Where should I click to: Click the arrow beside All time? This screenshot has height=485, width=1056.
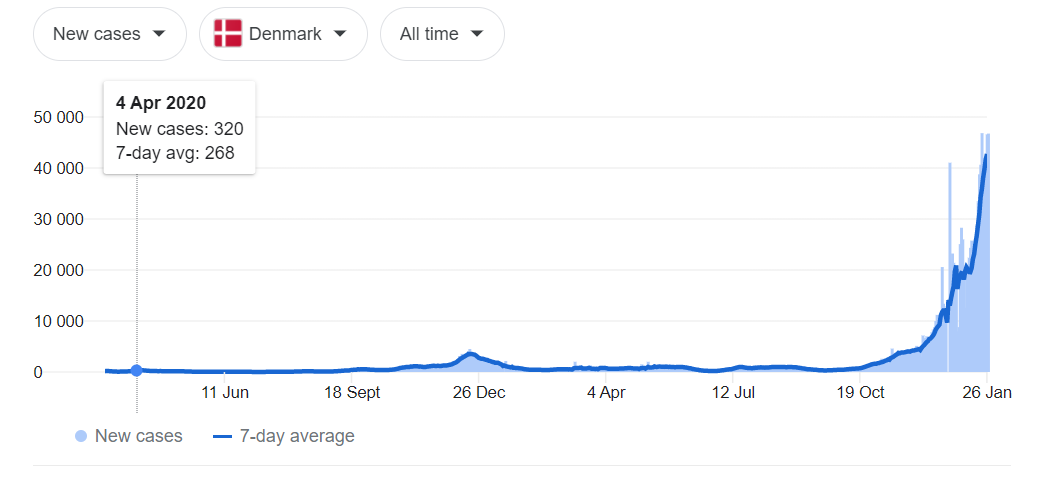point(477,34)
